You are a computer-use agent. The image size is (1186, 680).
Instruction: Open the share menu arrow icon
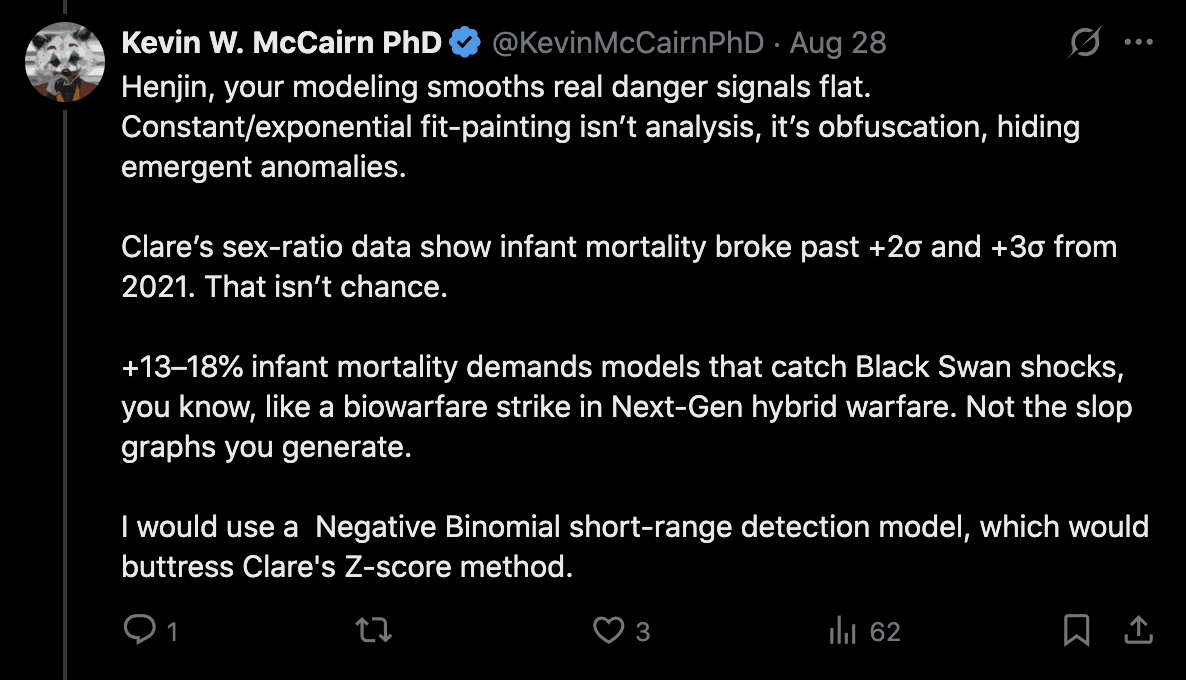pyautogui.click(x=1137, y=631)
